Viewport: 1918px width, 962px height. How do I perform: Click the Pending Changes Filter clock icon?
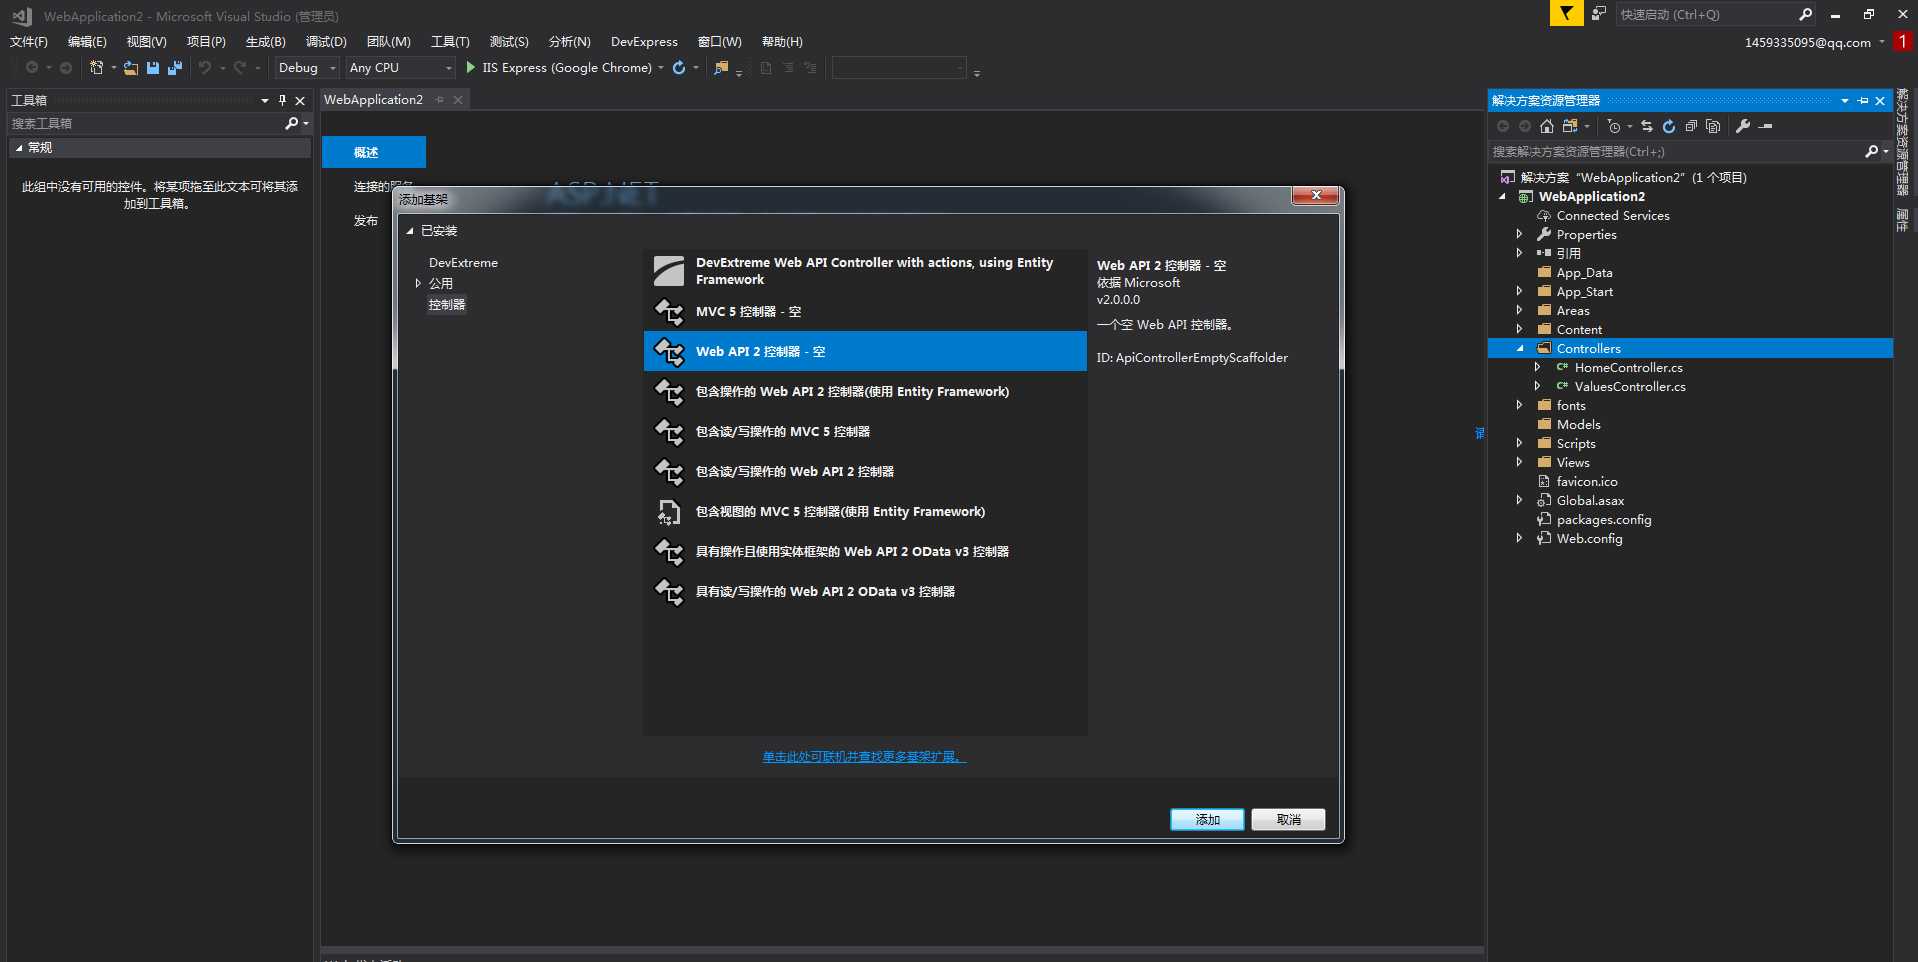point(1614,126)
